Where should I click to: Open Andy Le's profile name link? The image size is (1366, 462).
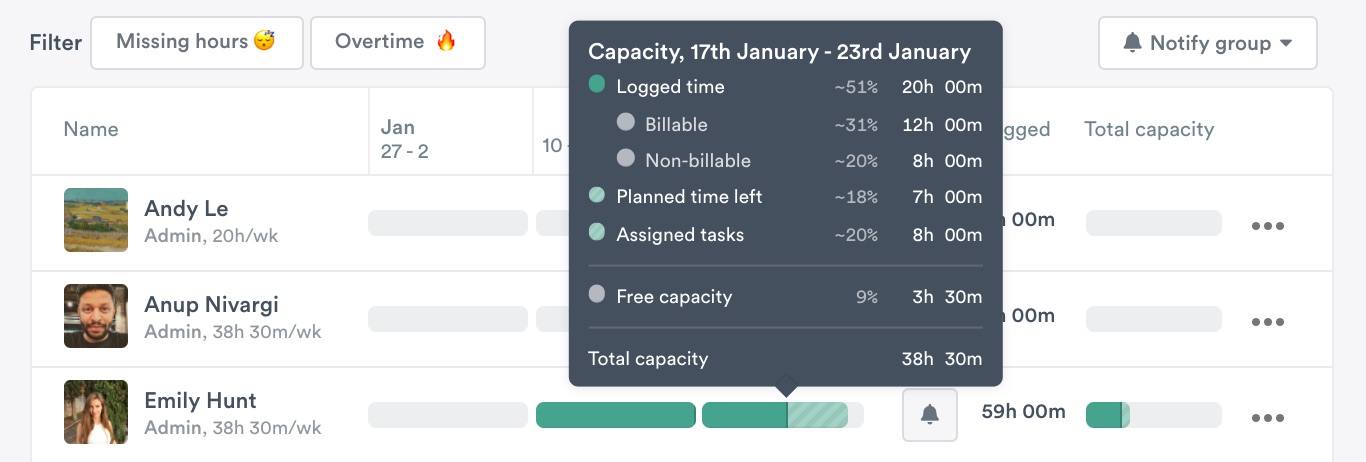click(186, 209)
